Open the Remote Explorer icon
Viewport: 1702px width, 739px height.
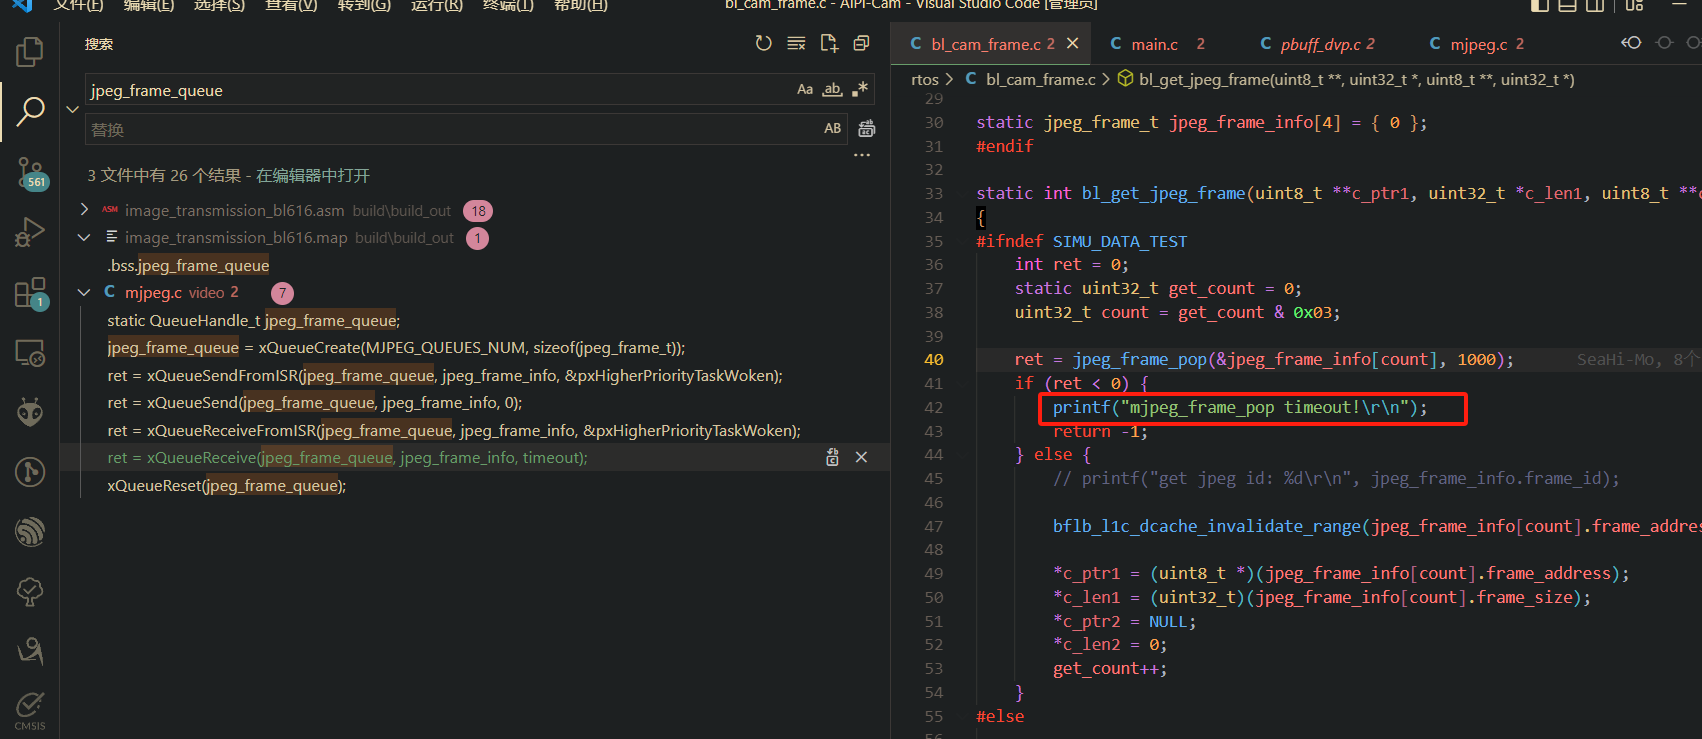30,353
